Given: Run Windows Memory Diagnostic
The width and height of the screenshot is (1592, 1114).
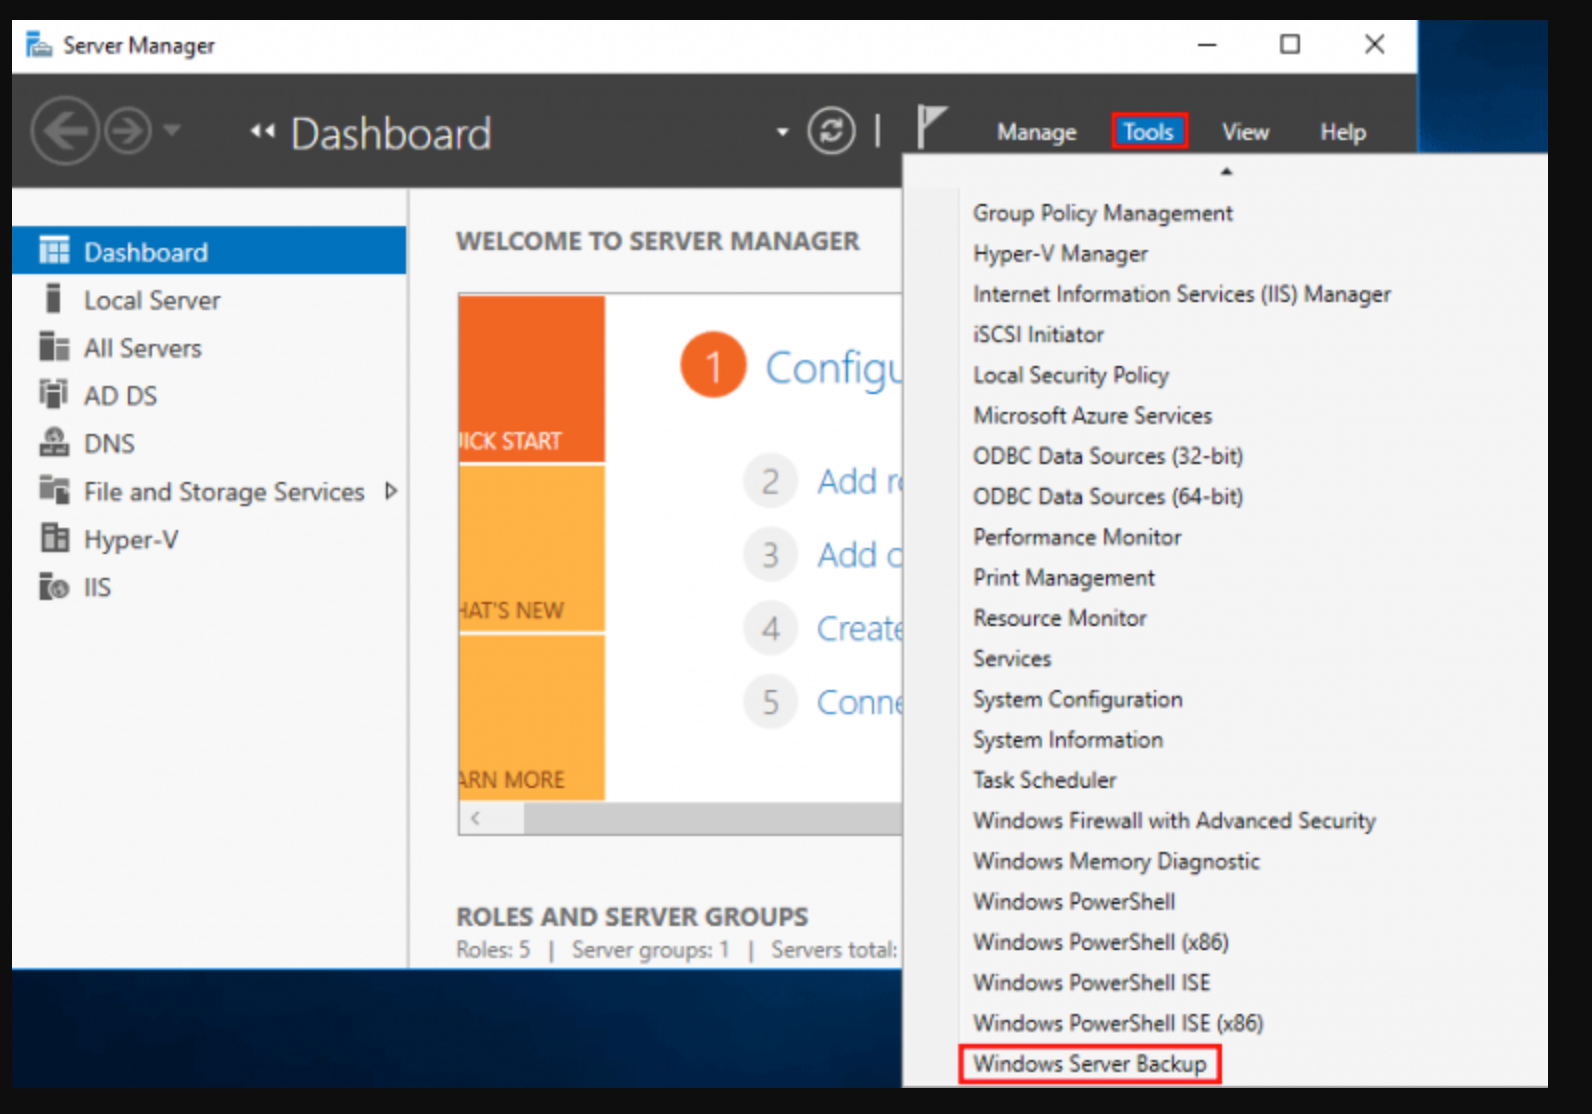Looking at the screenshot, I should pos(1116,861).
